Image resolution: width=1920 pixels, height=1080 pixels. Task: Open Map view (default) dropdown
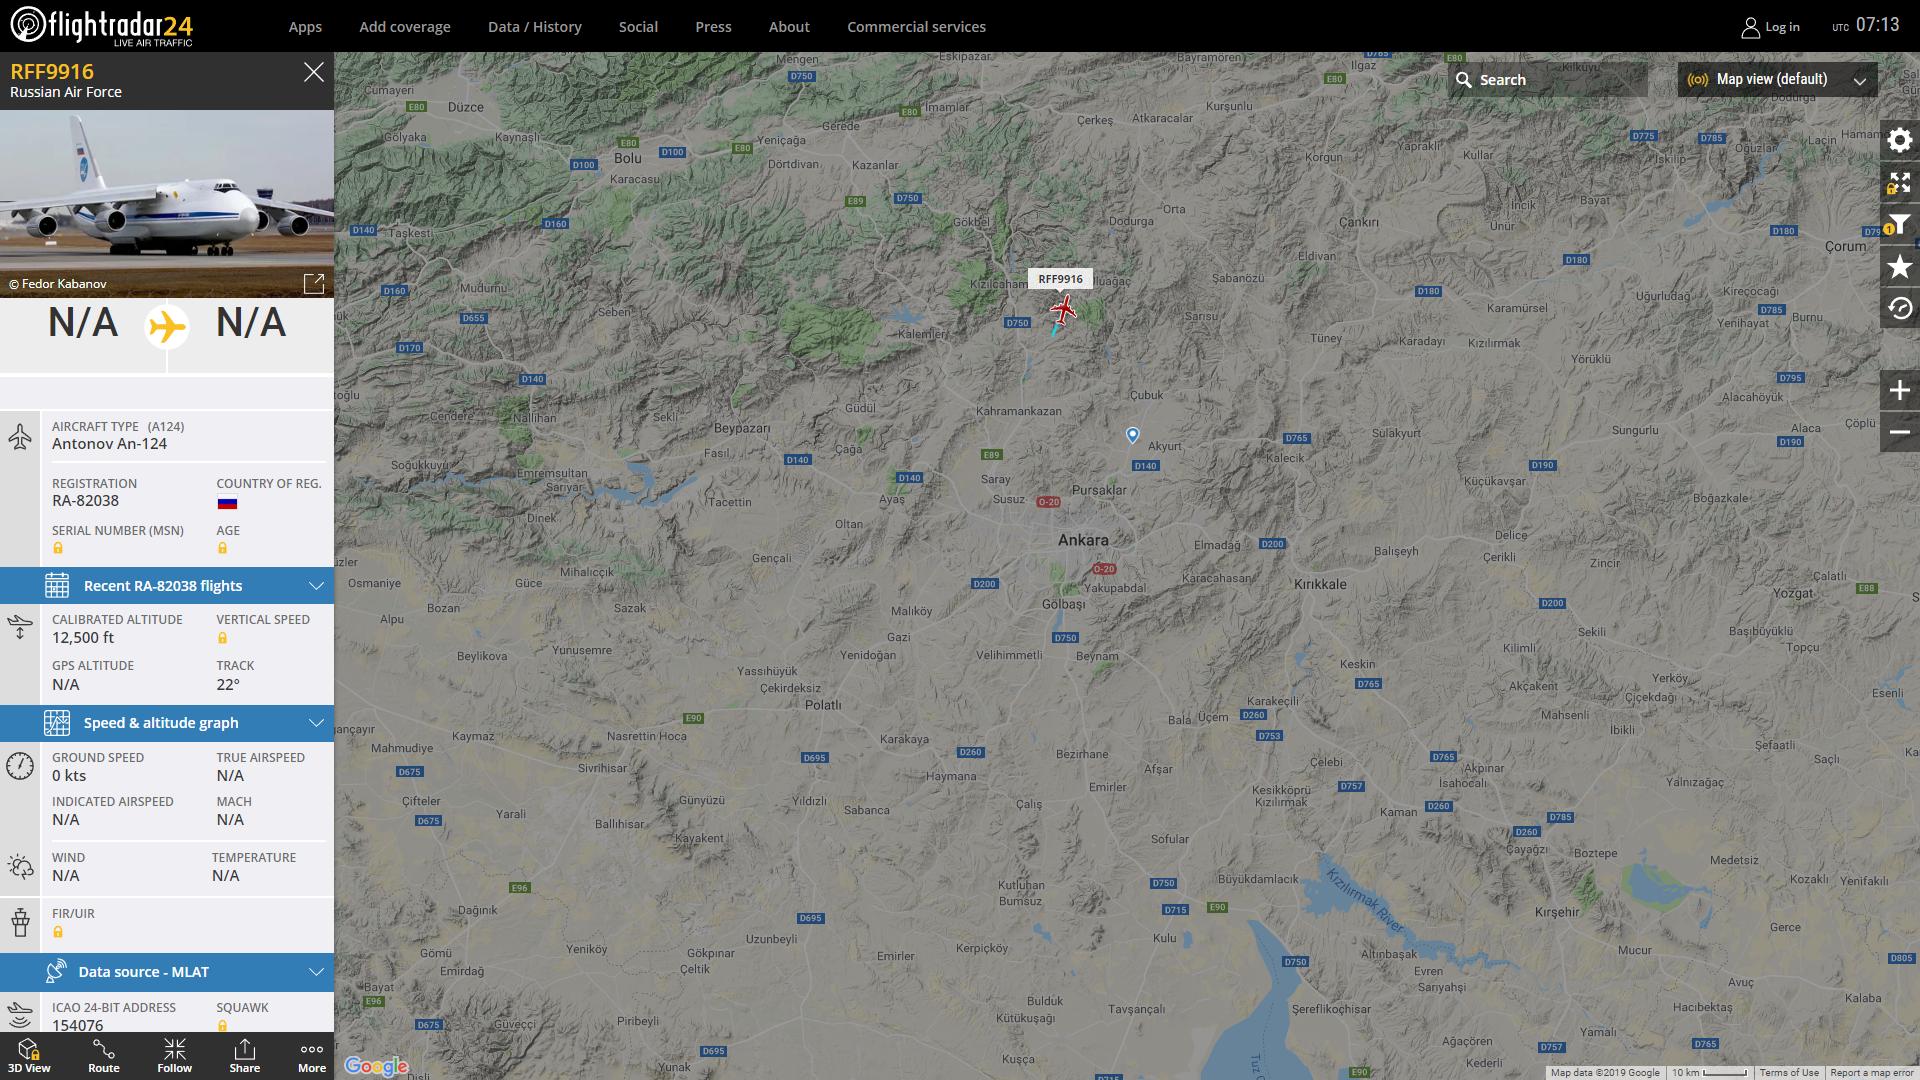point(1777,80)
